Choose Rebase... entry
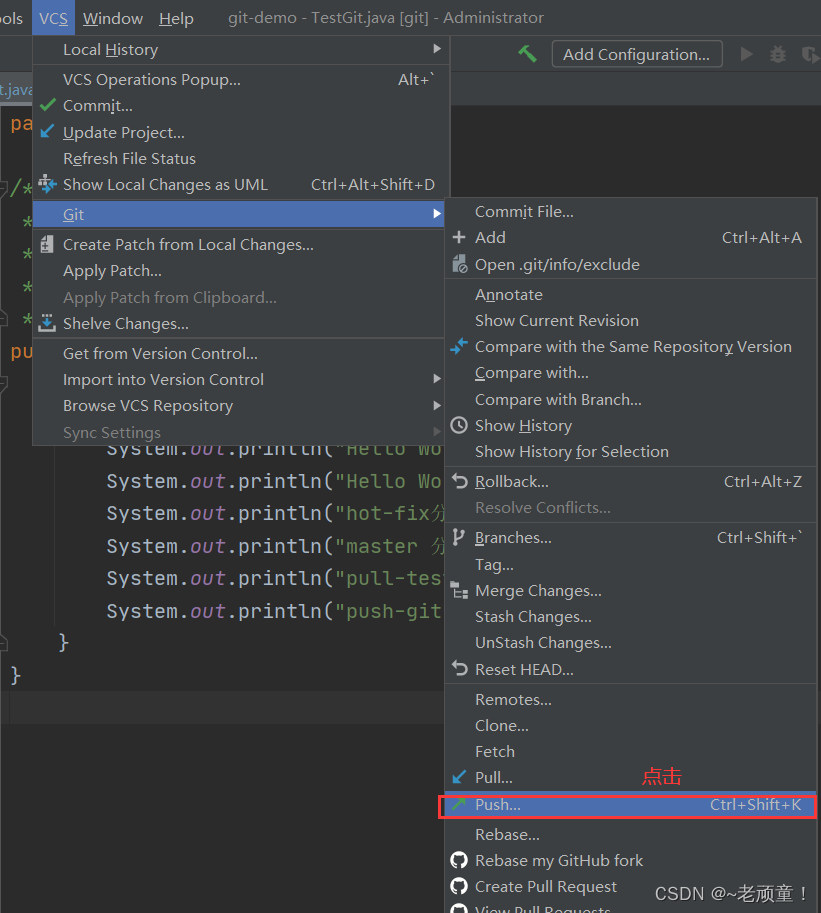 (x=631, y=834)
